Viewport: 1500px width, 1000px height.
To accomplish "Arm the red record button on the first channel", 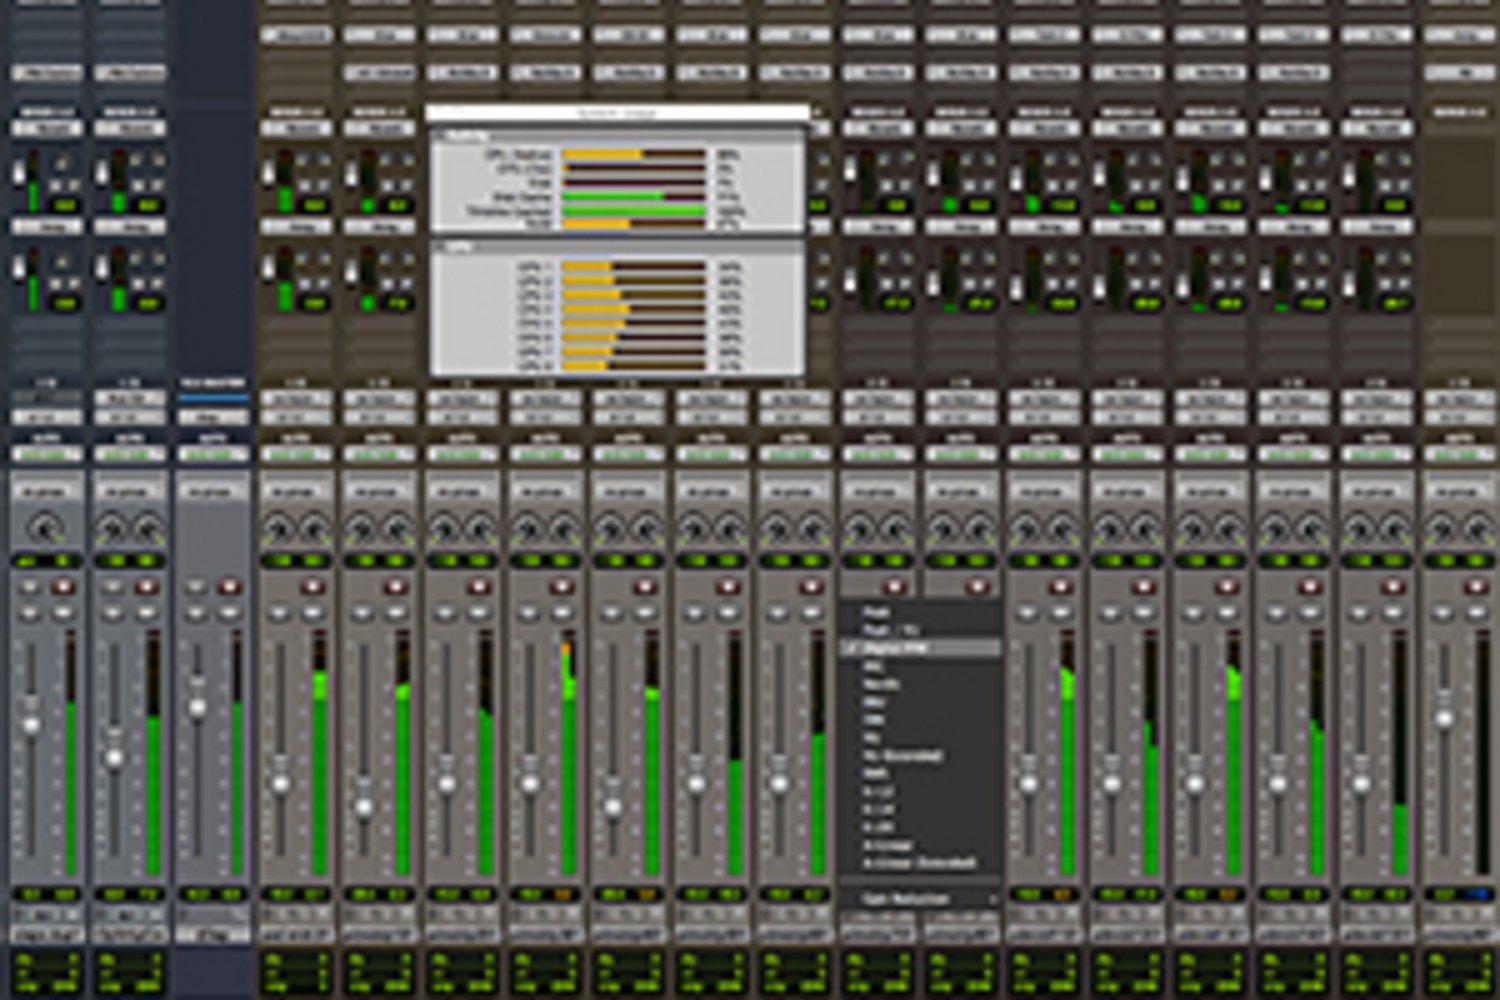I will [x=63, y=587].
